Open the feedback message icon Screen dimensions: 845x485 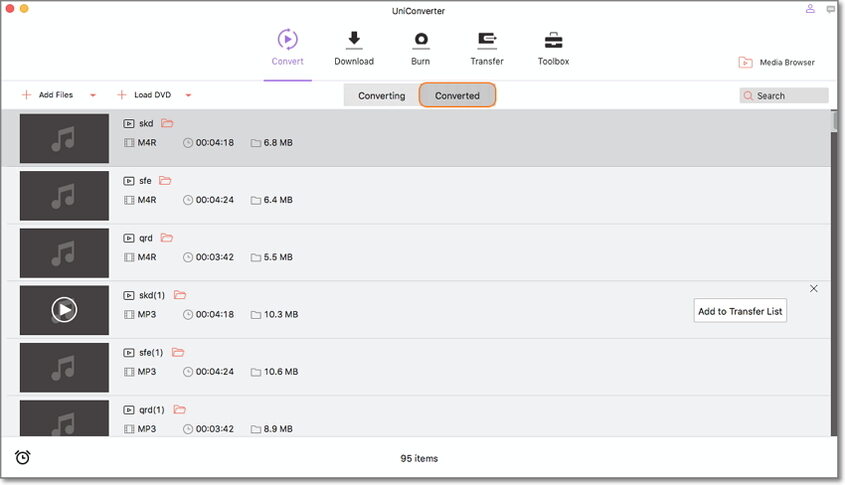coord(830,9)
